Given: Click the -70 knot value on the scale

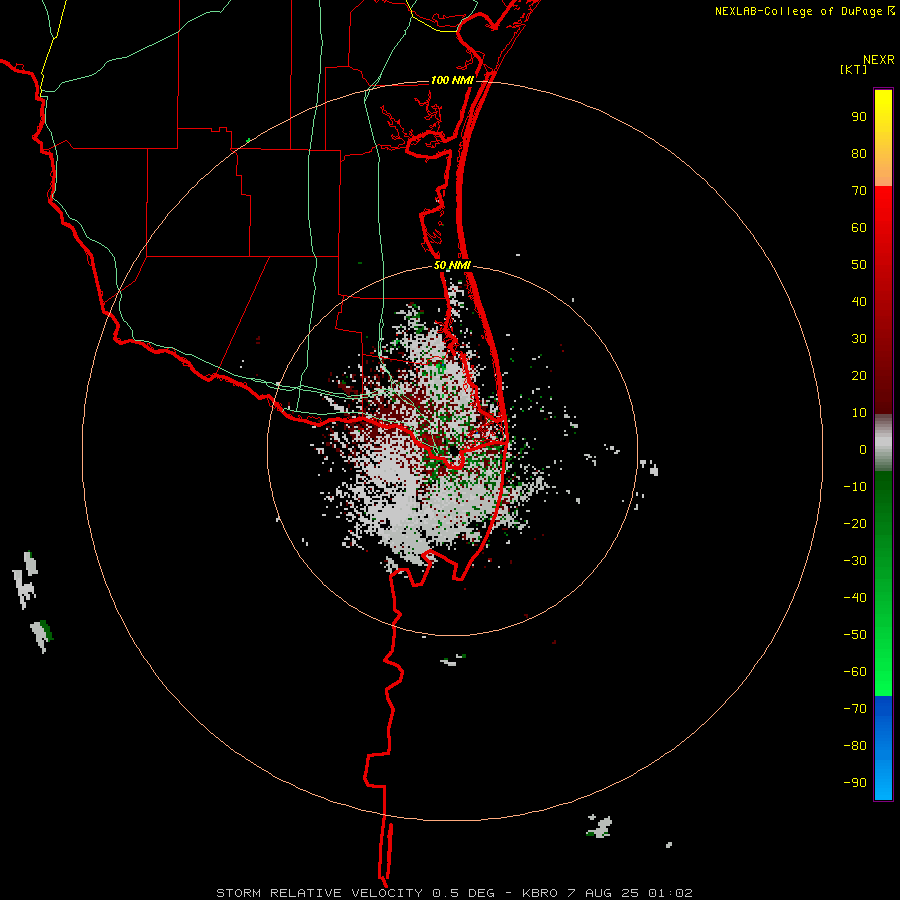Looking at the screenshot, I should pos(855,709).
